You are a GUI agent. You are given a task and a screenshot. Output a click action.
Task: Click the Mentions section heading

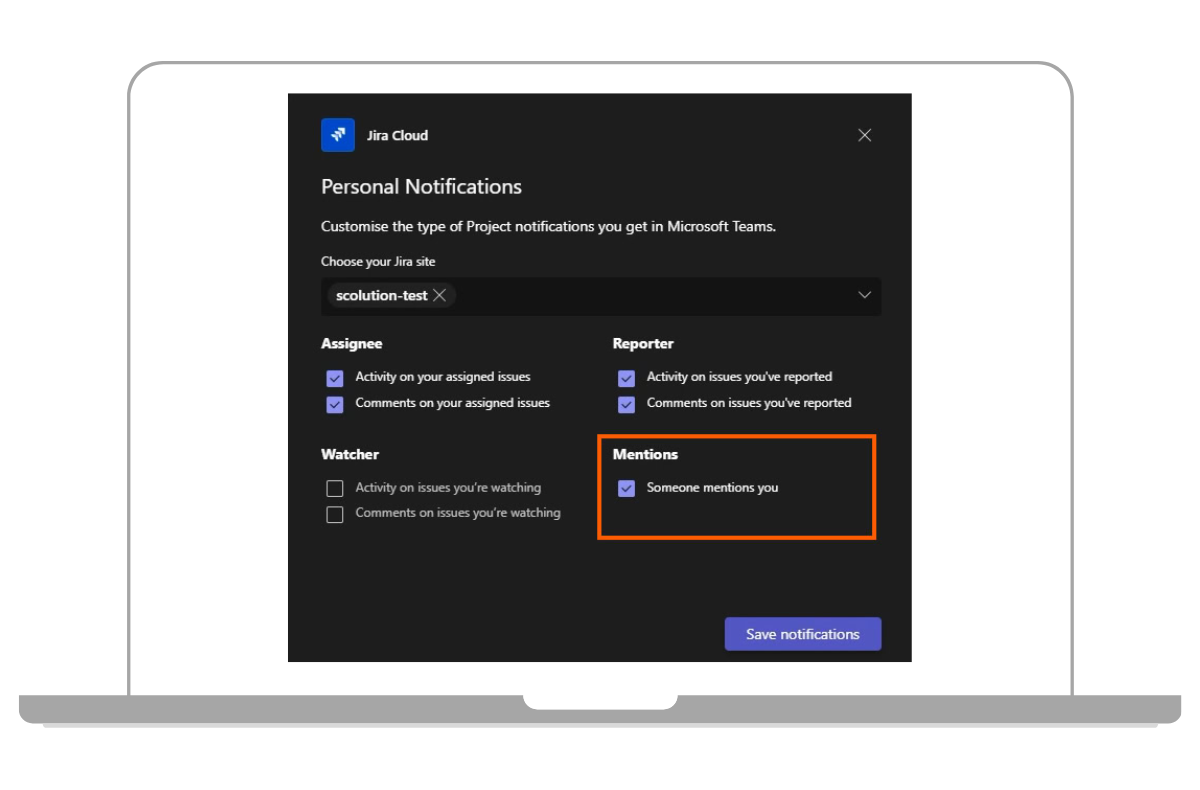coord(645,454)
